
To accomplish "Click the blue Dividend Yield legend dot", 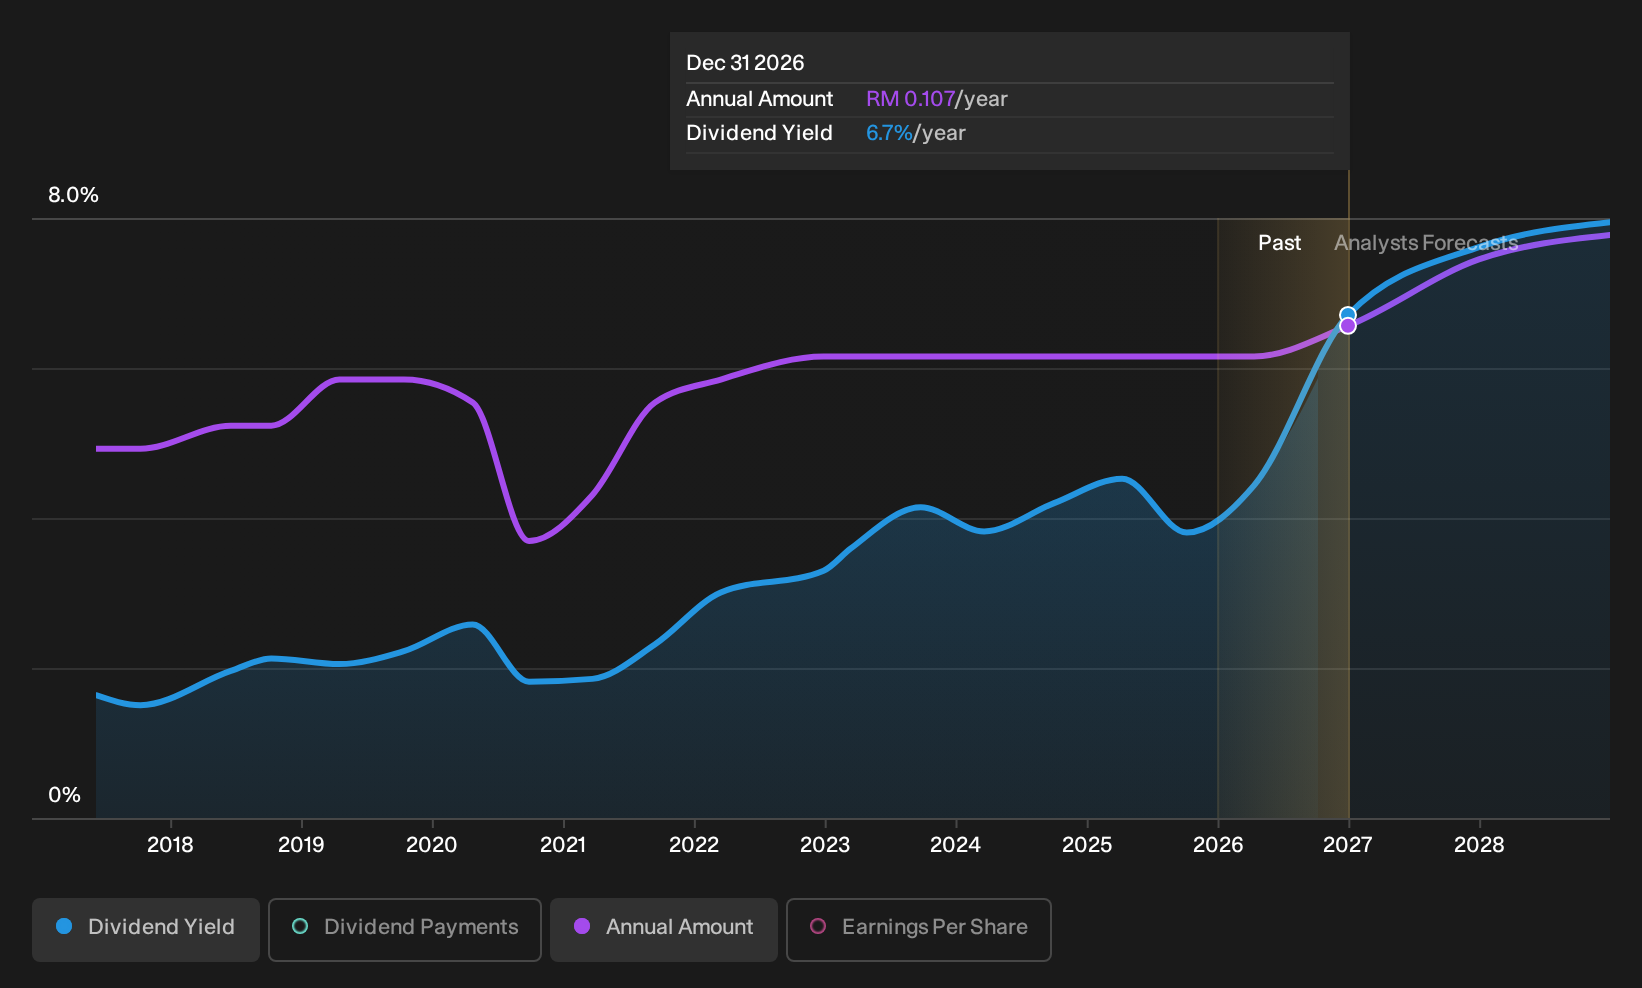I will click(64, 927).
